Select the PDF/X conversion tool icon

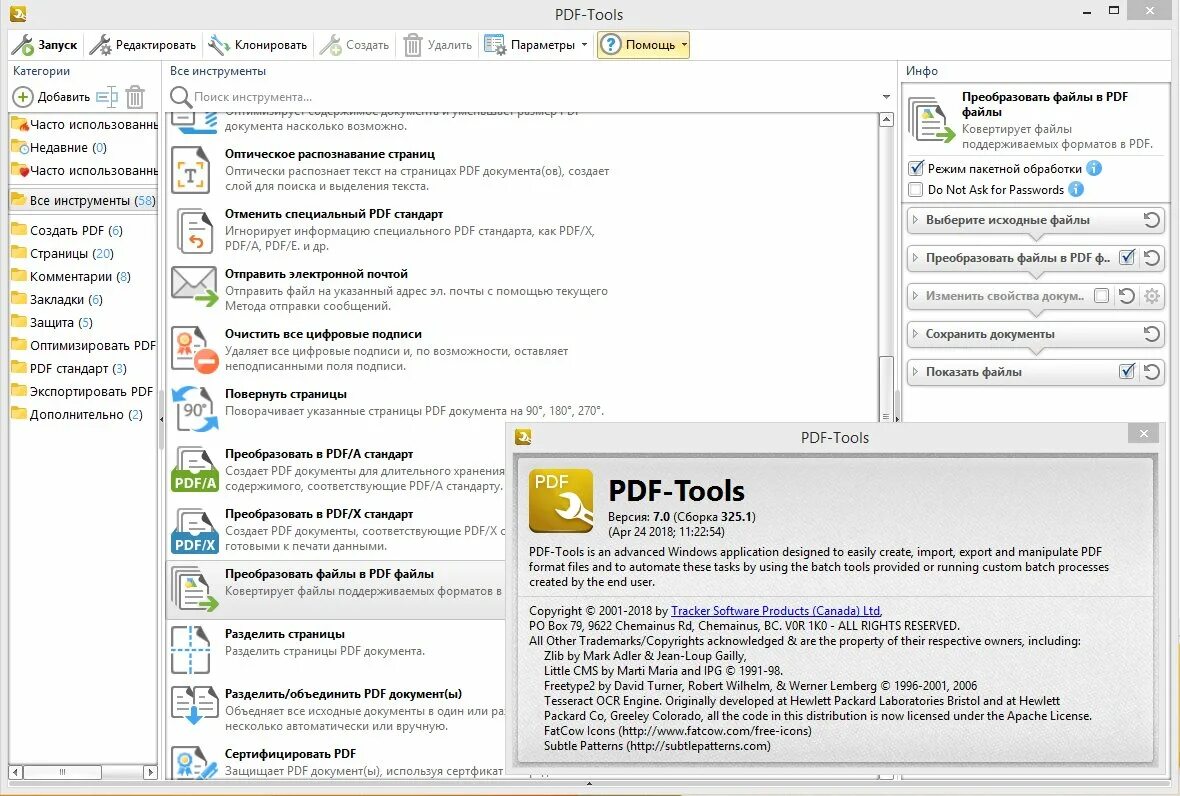[193, 528]
